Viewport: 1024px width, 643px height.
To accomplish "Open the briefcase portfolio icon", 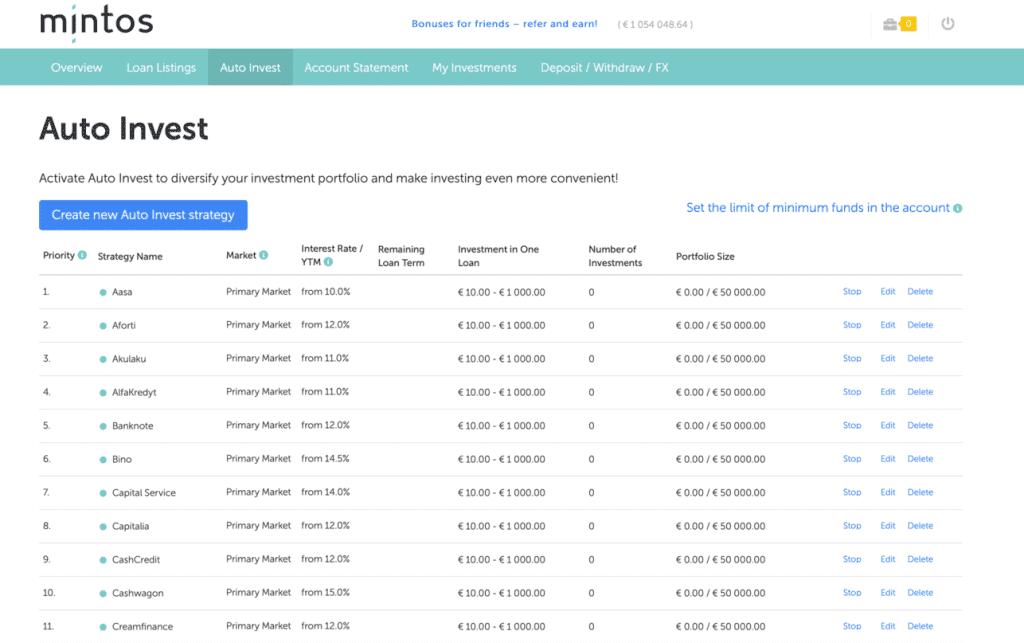I will [889, 25].
